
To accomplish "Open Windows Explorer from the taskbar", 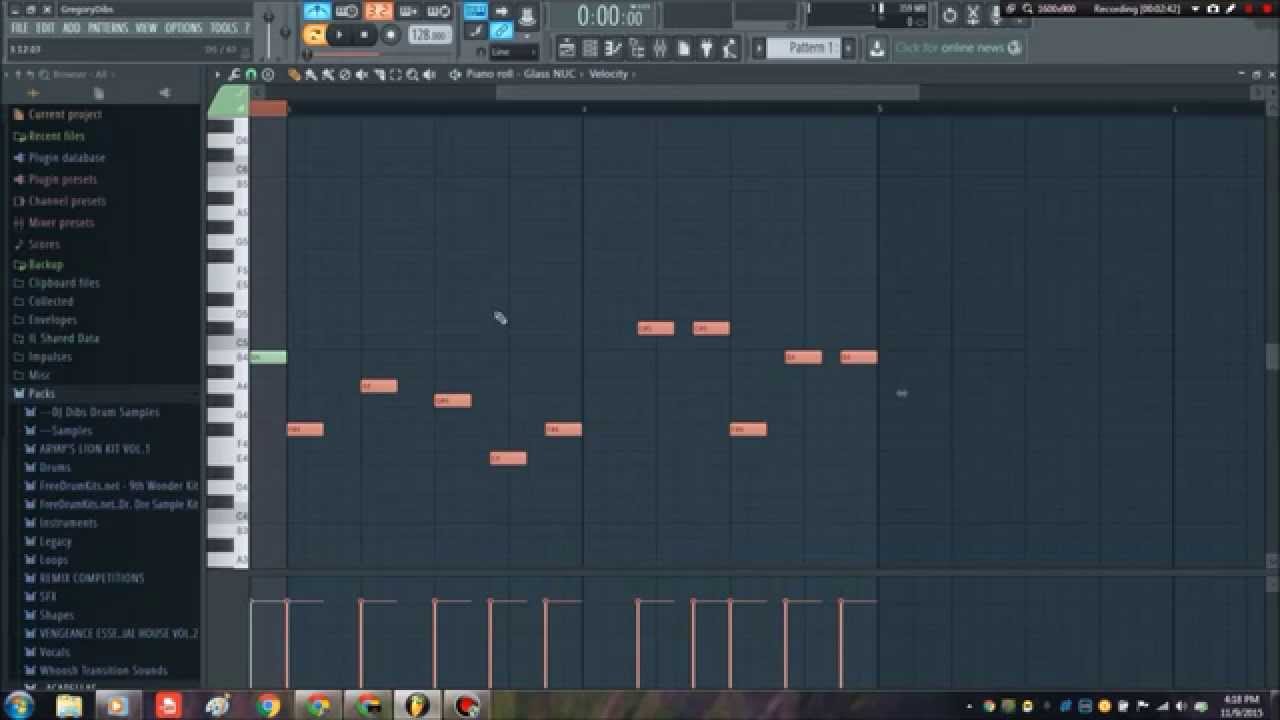I will click(x=68, y=706).
